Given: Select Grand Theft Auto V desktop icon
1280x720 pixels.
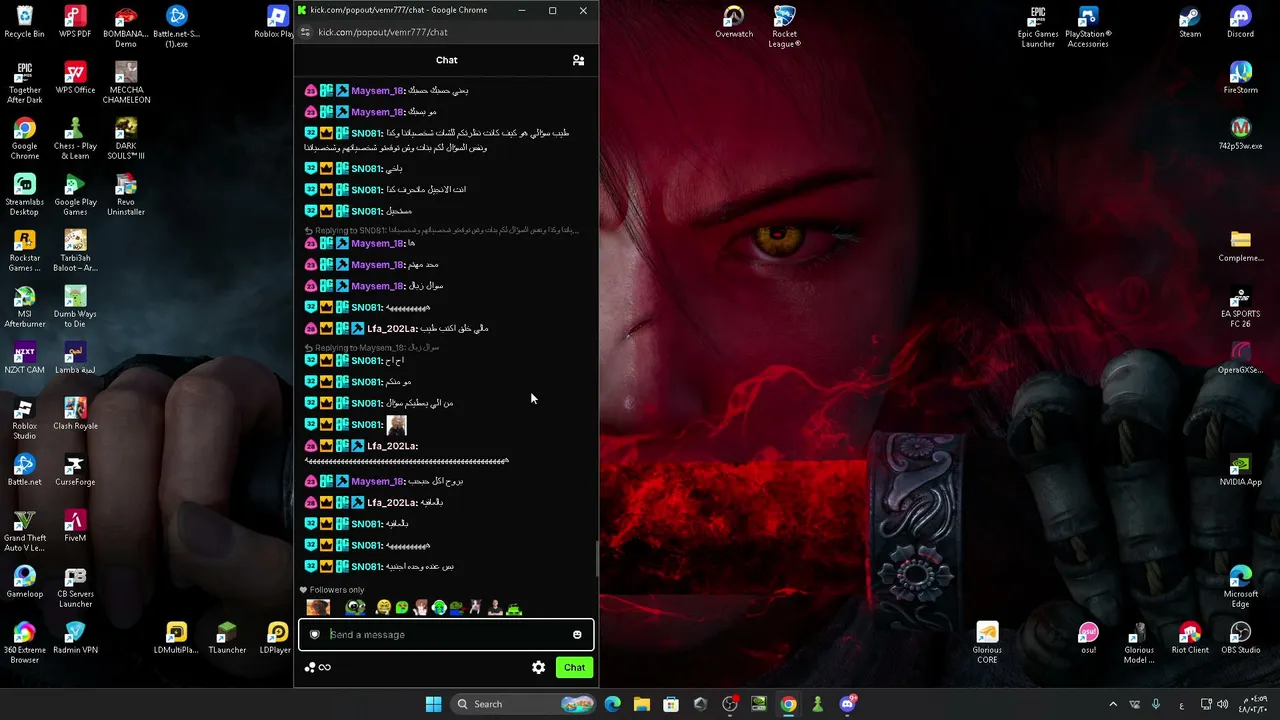Looking at the screenshot, I should [x=24, y=530].
